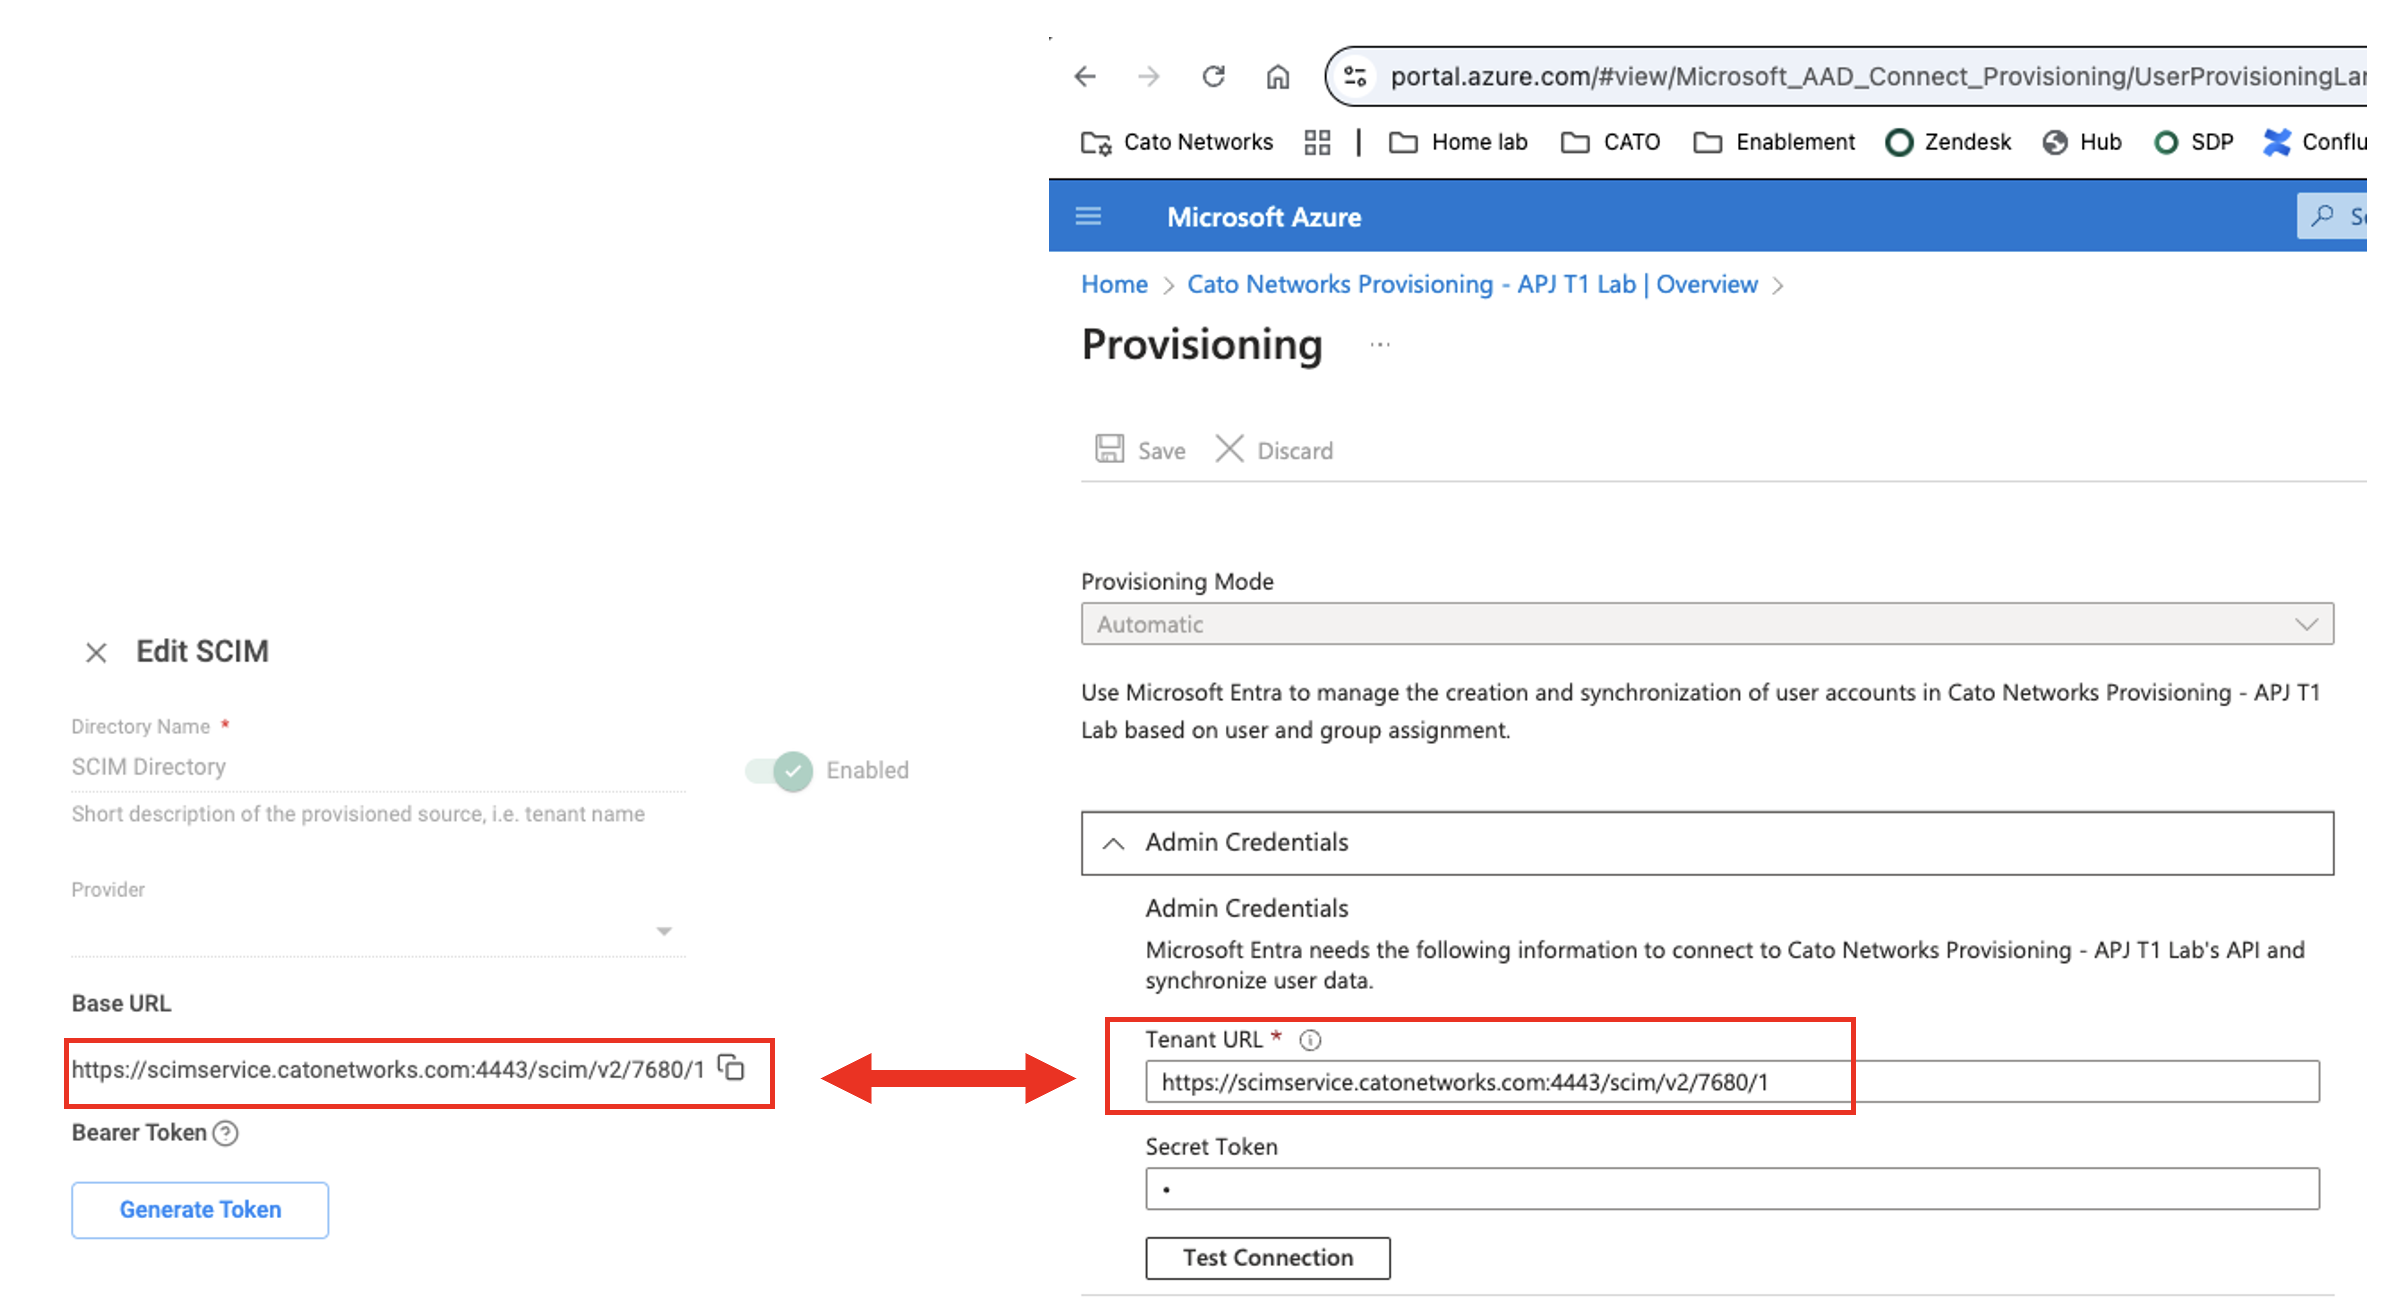Expand the Provider dropdown

pyautogui.click(x=664, y=930)
